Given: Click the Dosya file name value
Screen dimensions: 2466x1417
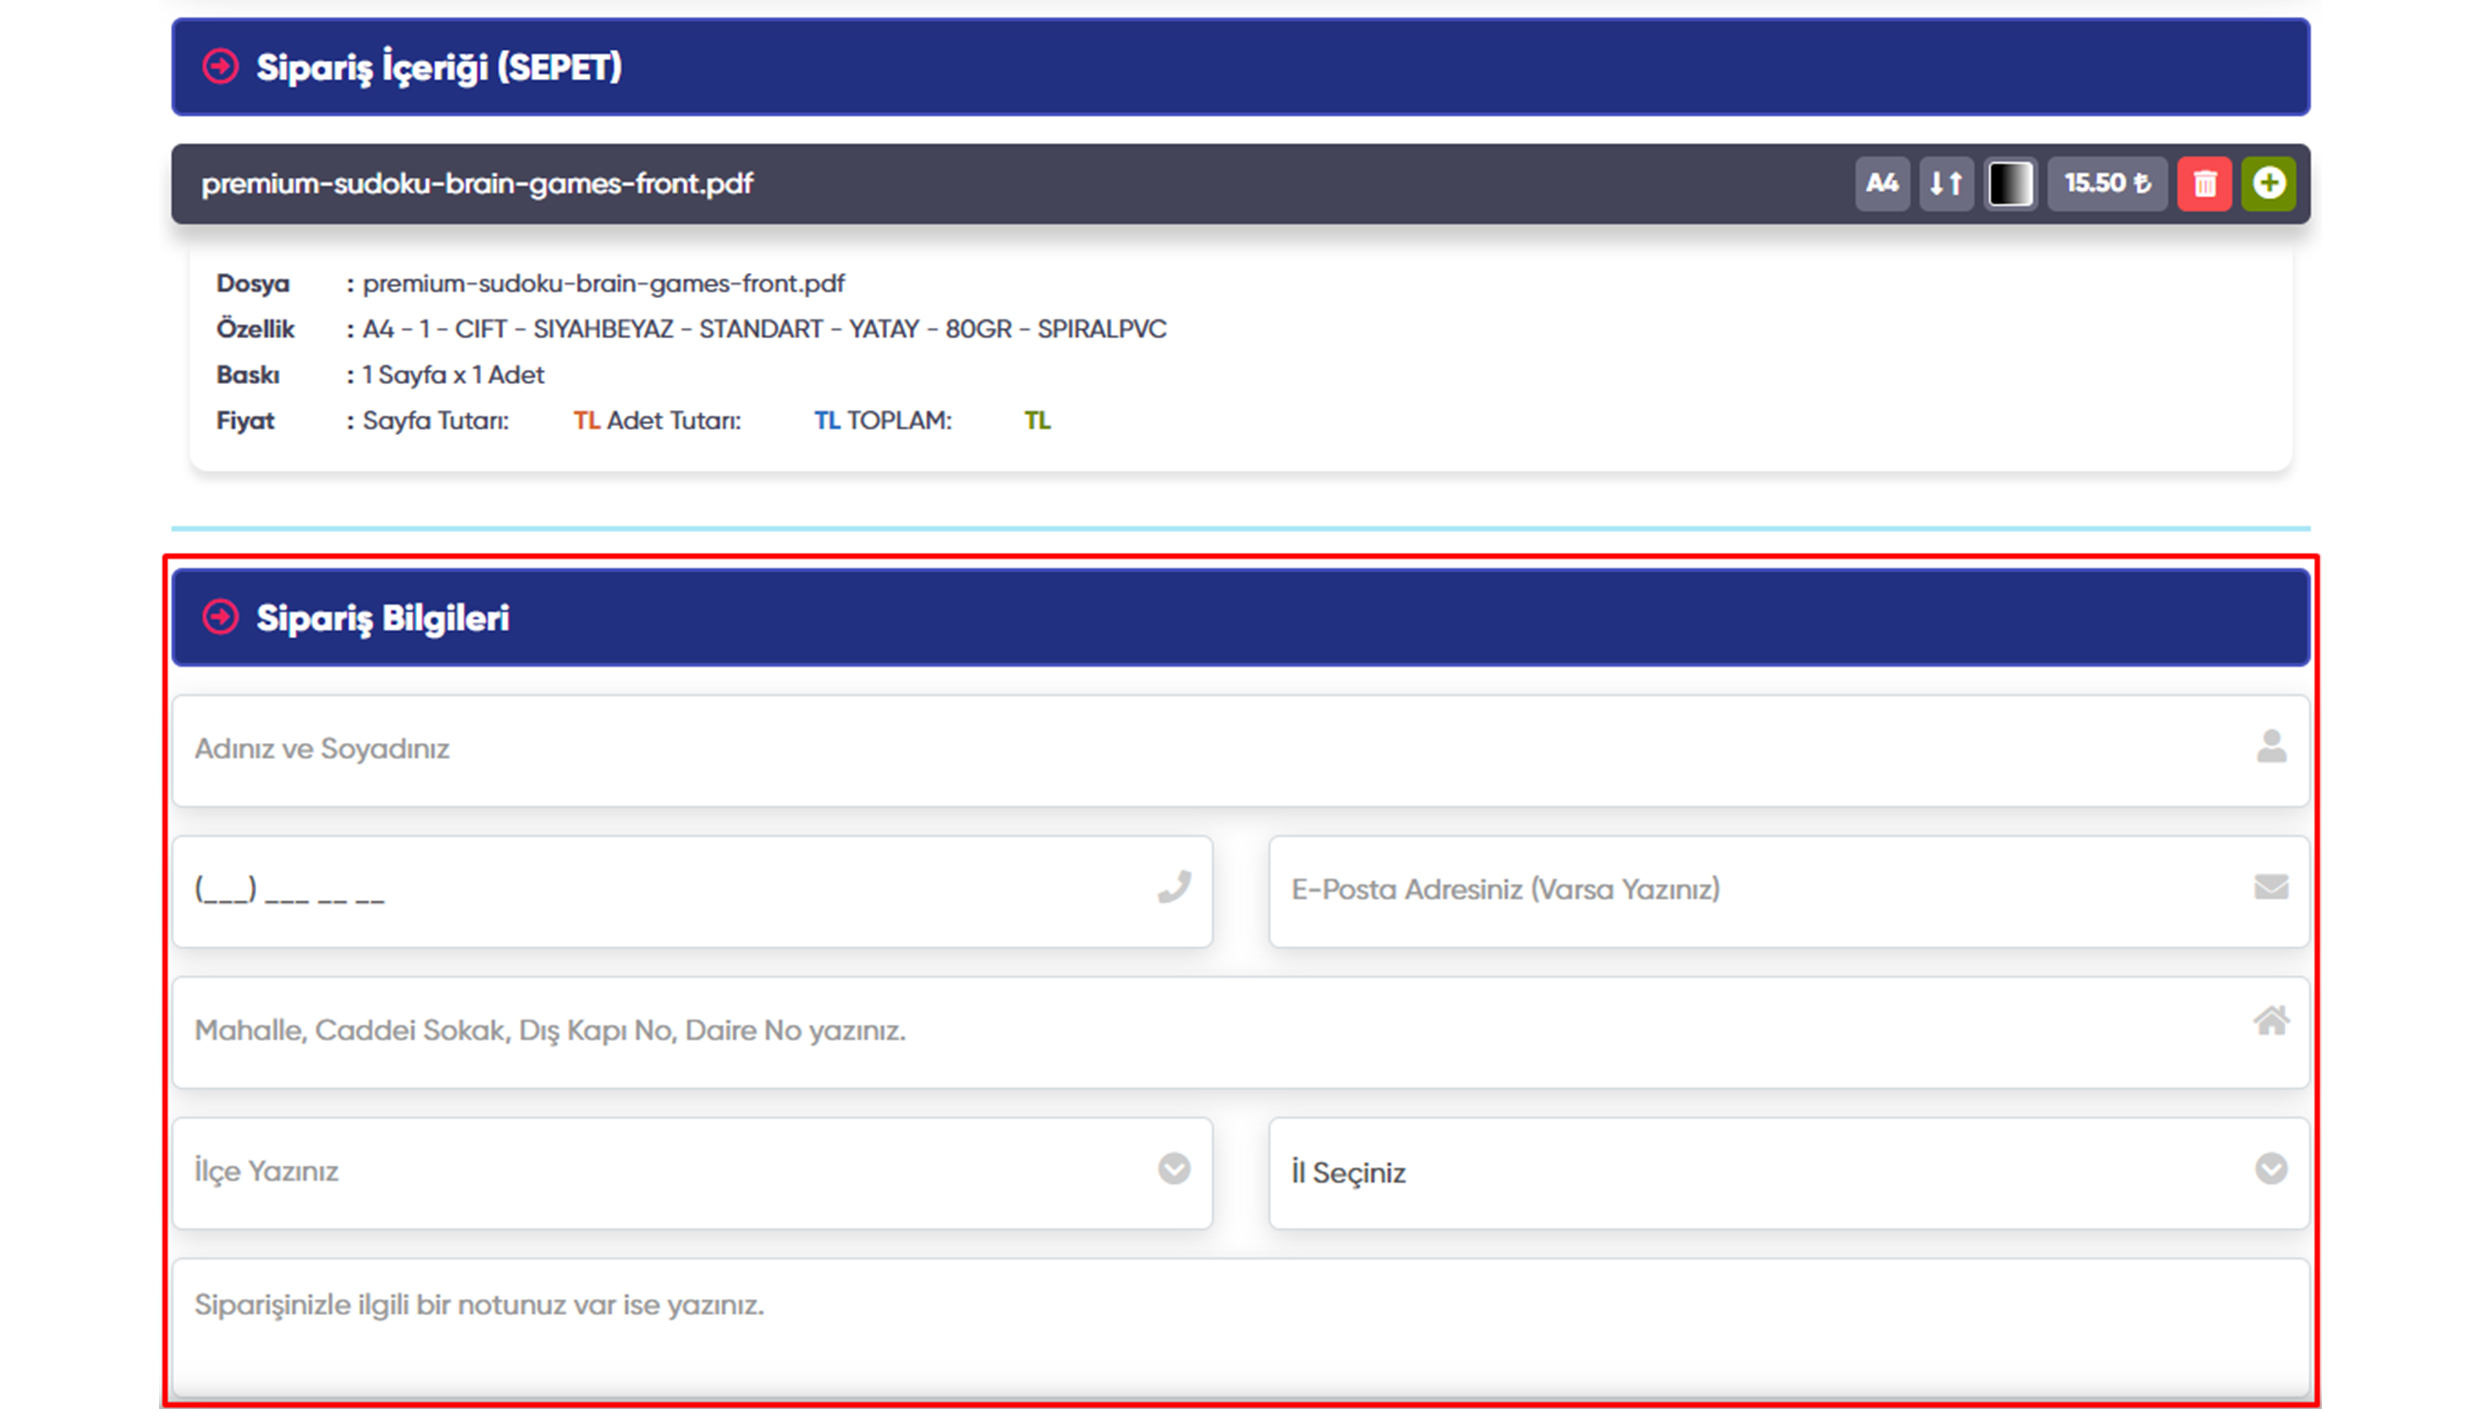Looking at the screenshot, I should (x=603, y=284).
